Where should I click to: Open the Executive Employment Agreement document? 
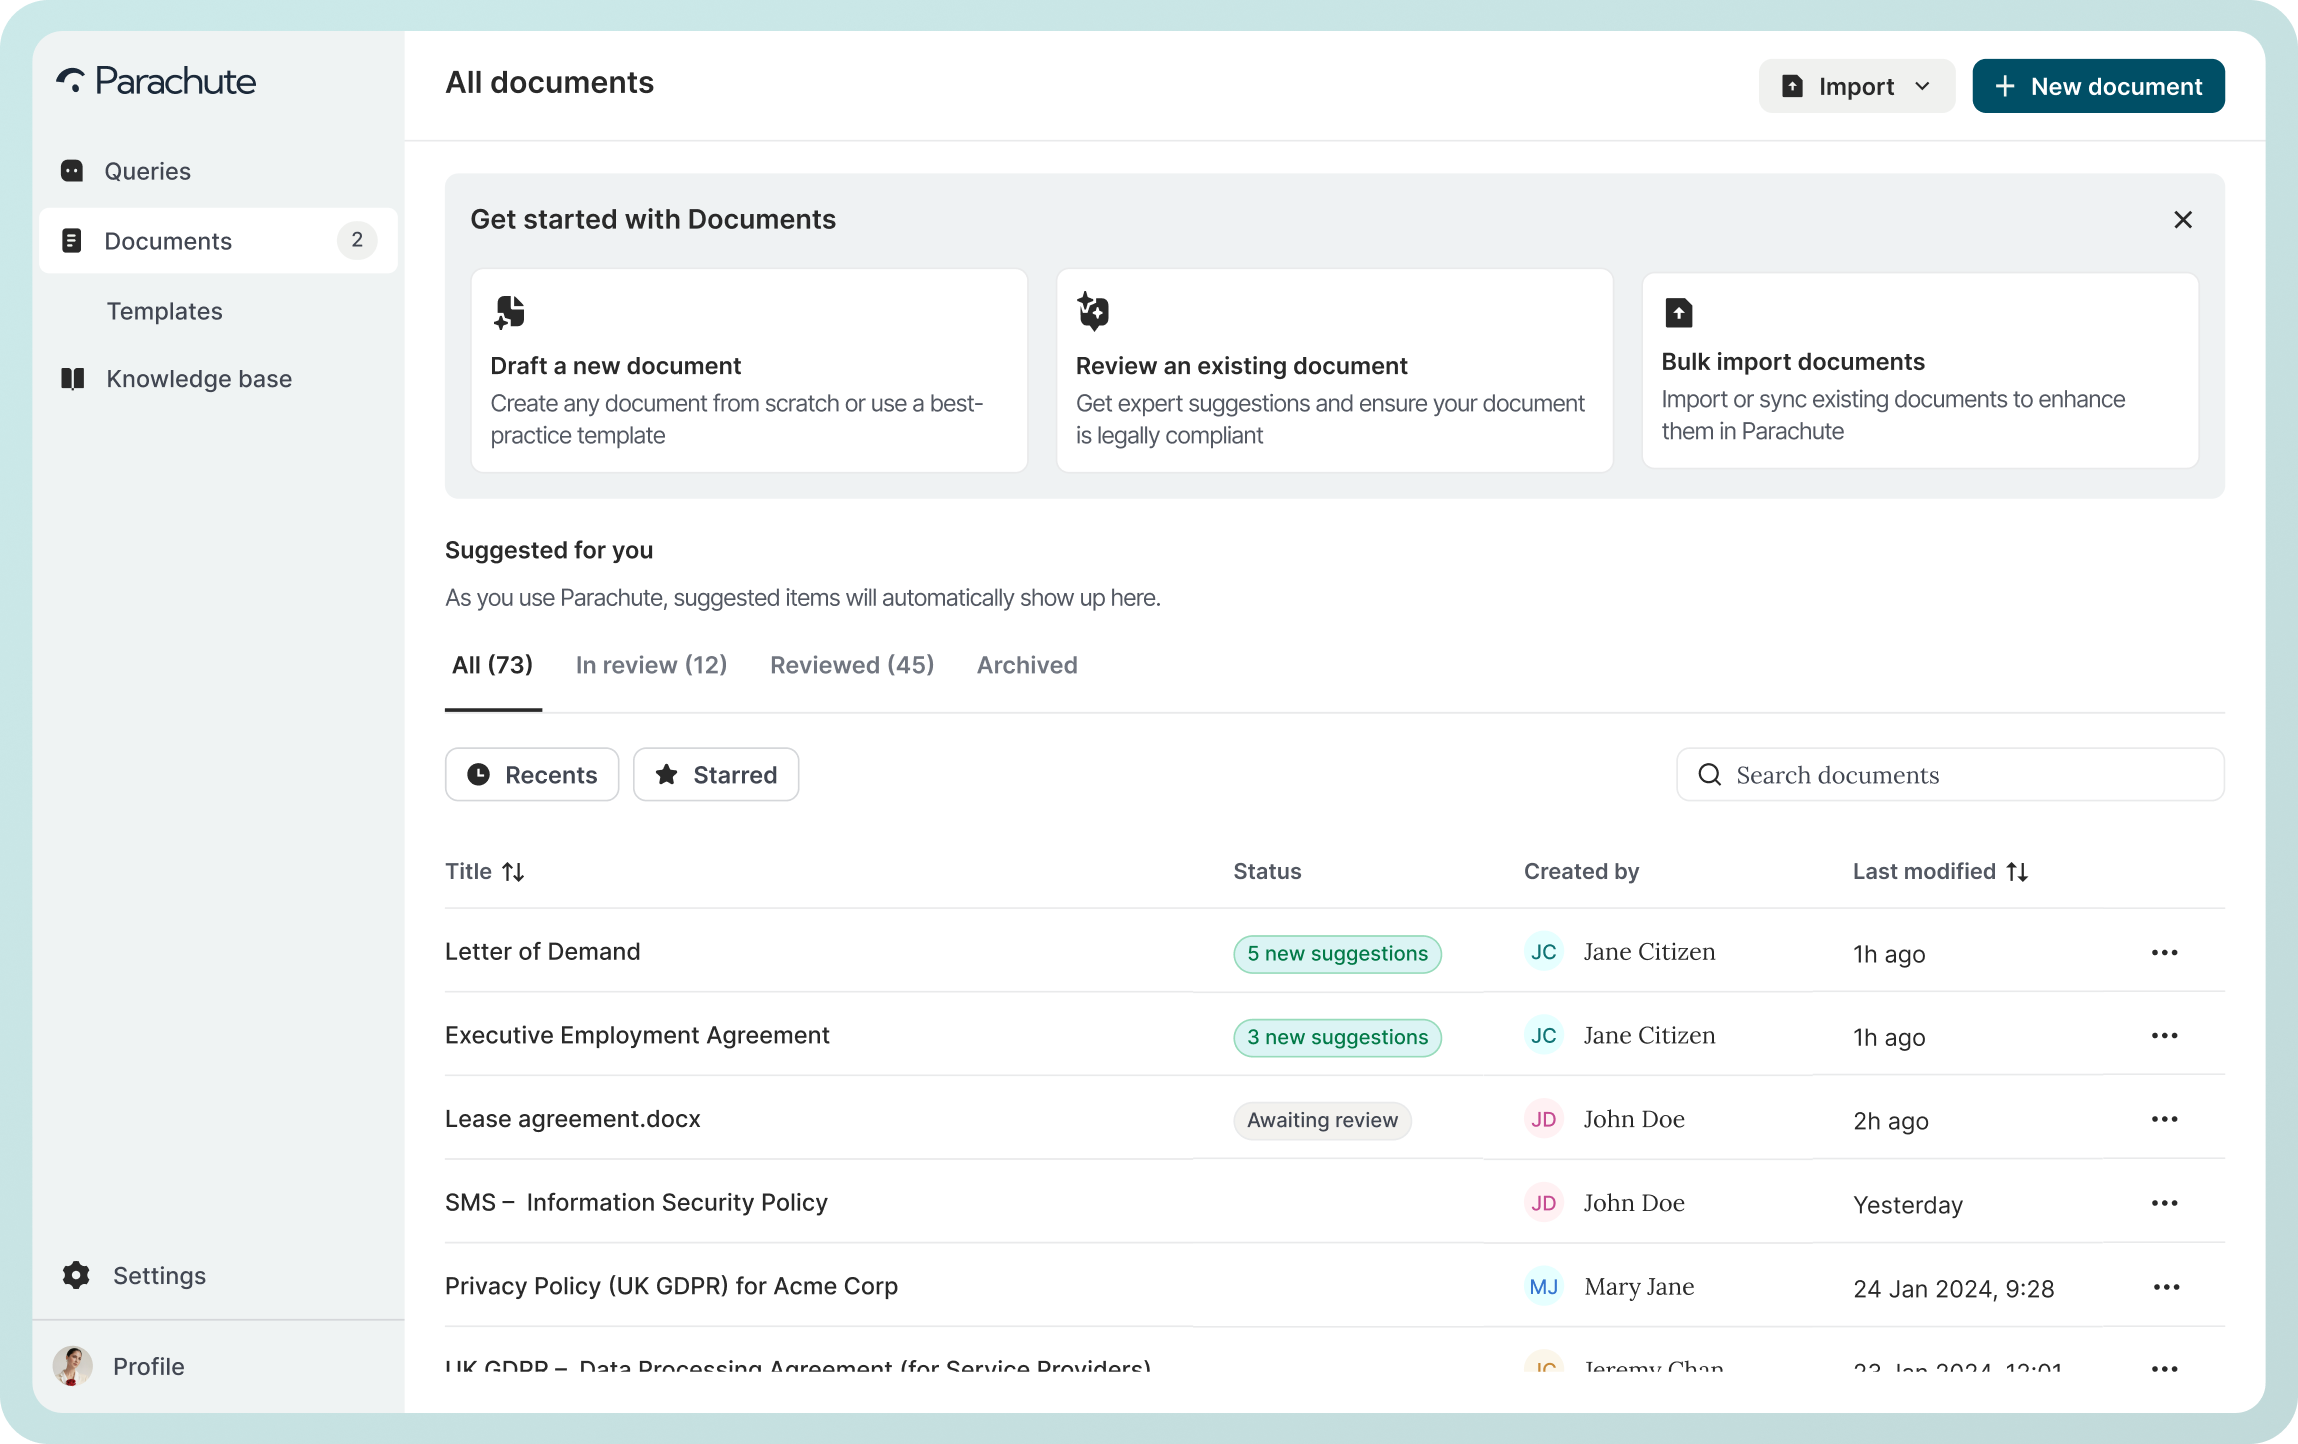(637, 1036)
